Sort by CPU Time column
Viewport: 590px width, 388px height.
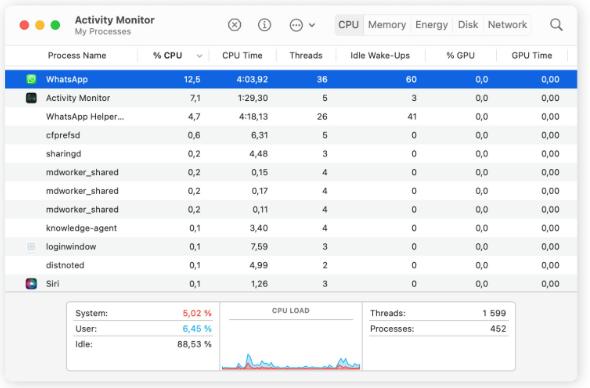[x=242, y=56]
